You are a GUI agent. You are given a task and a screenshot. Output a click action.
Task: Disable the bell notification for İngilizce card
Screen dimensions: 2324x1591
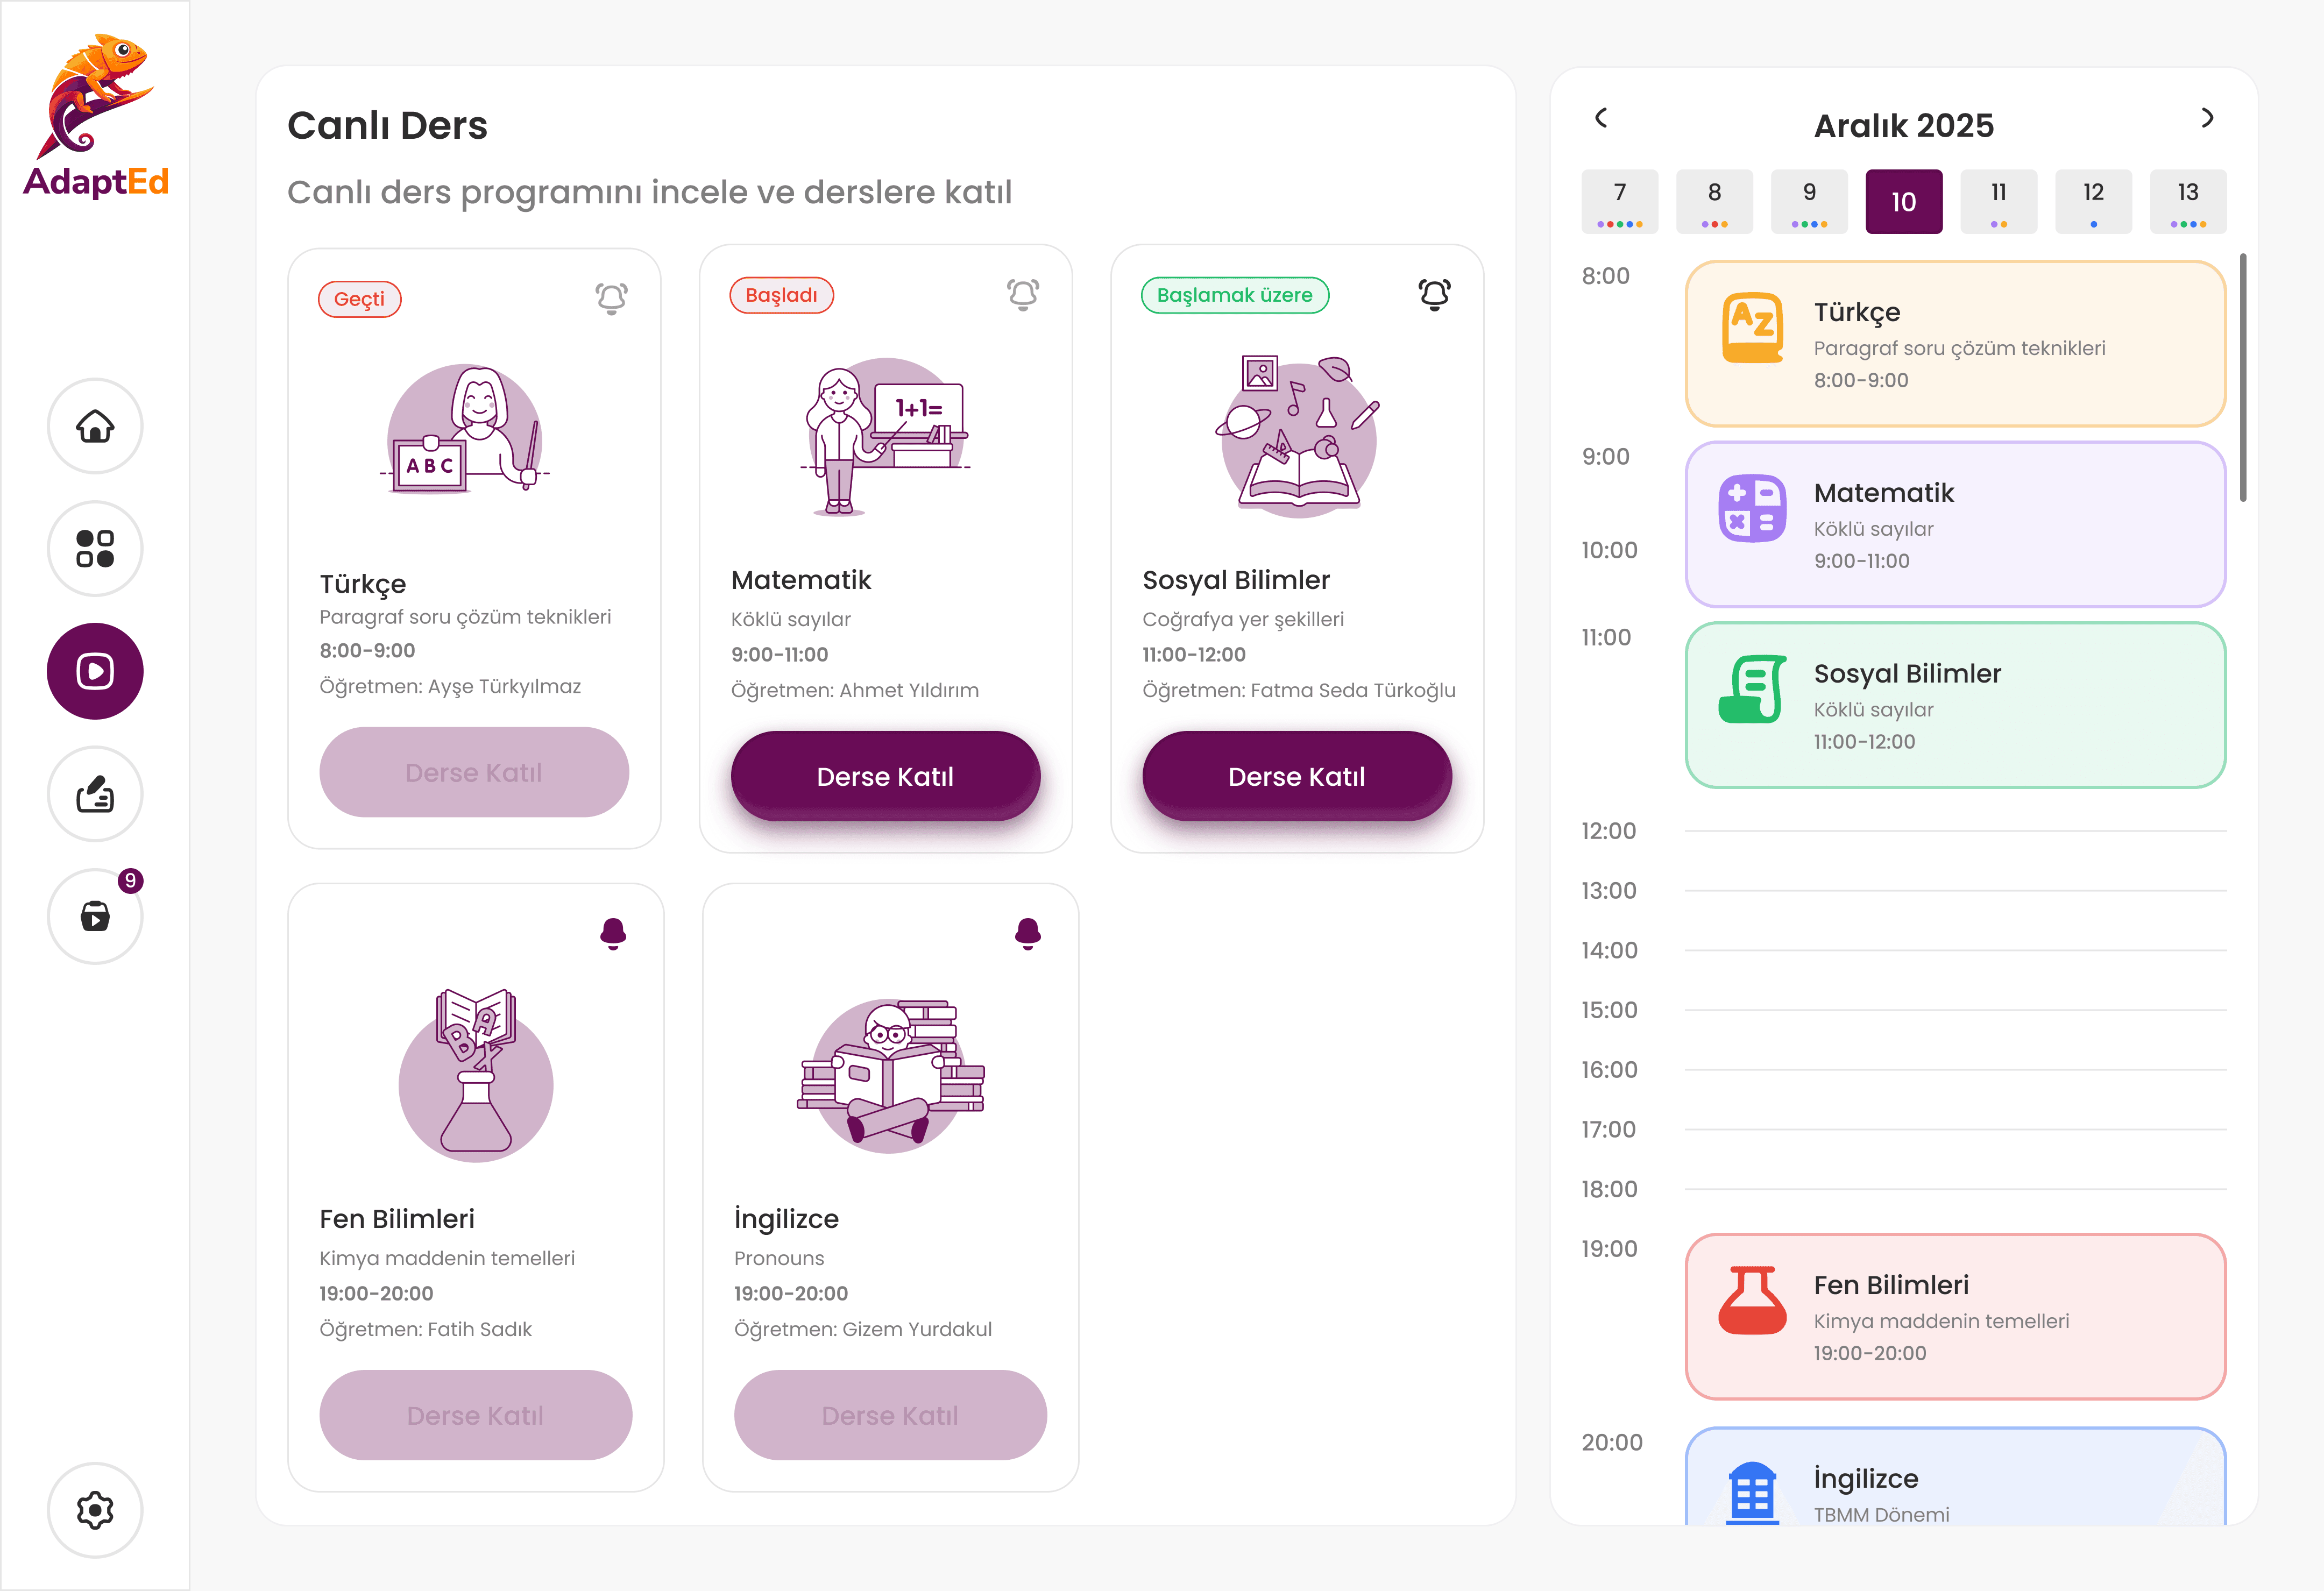[1027, 933]
